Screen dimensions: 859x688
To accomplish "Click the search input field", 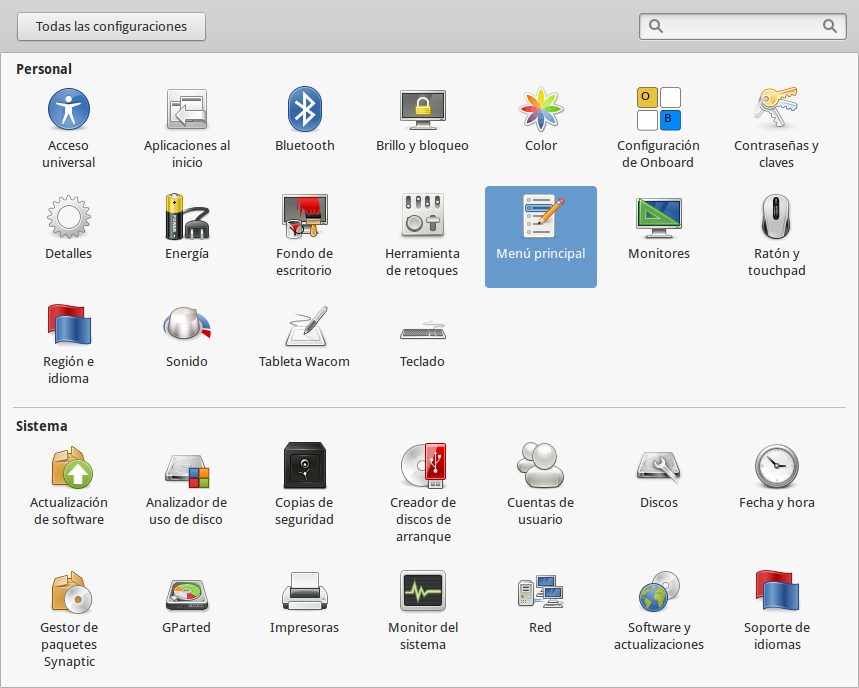I will (x=742, y=27).
